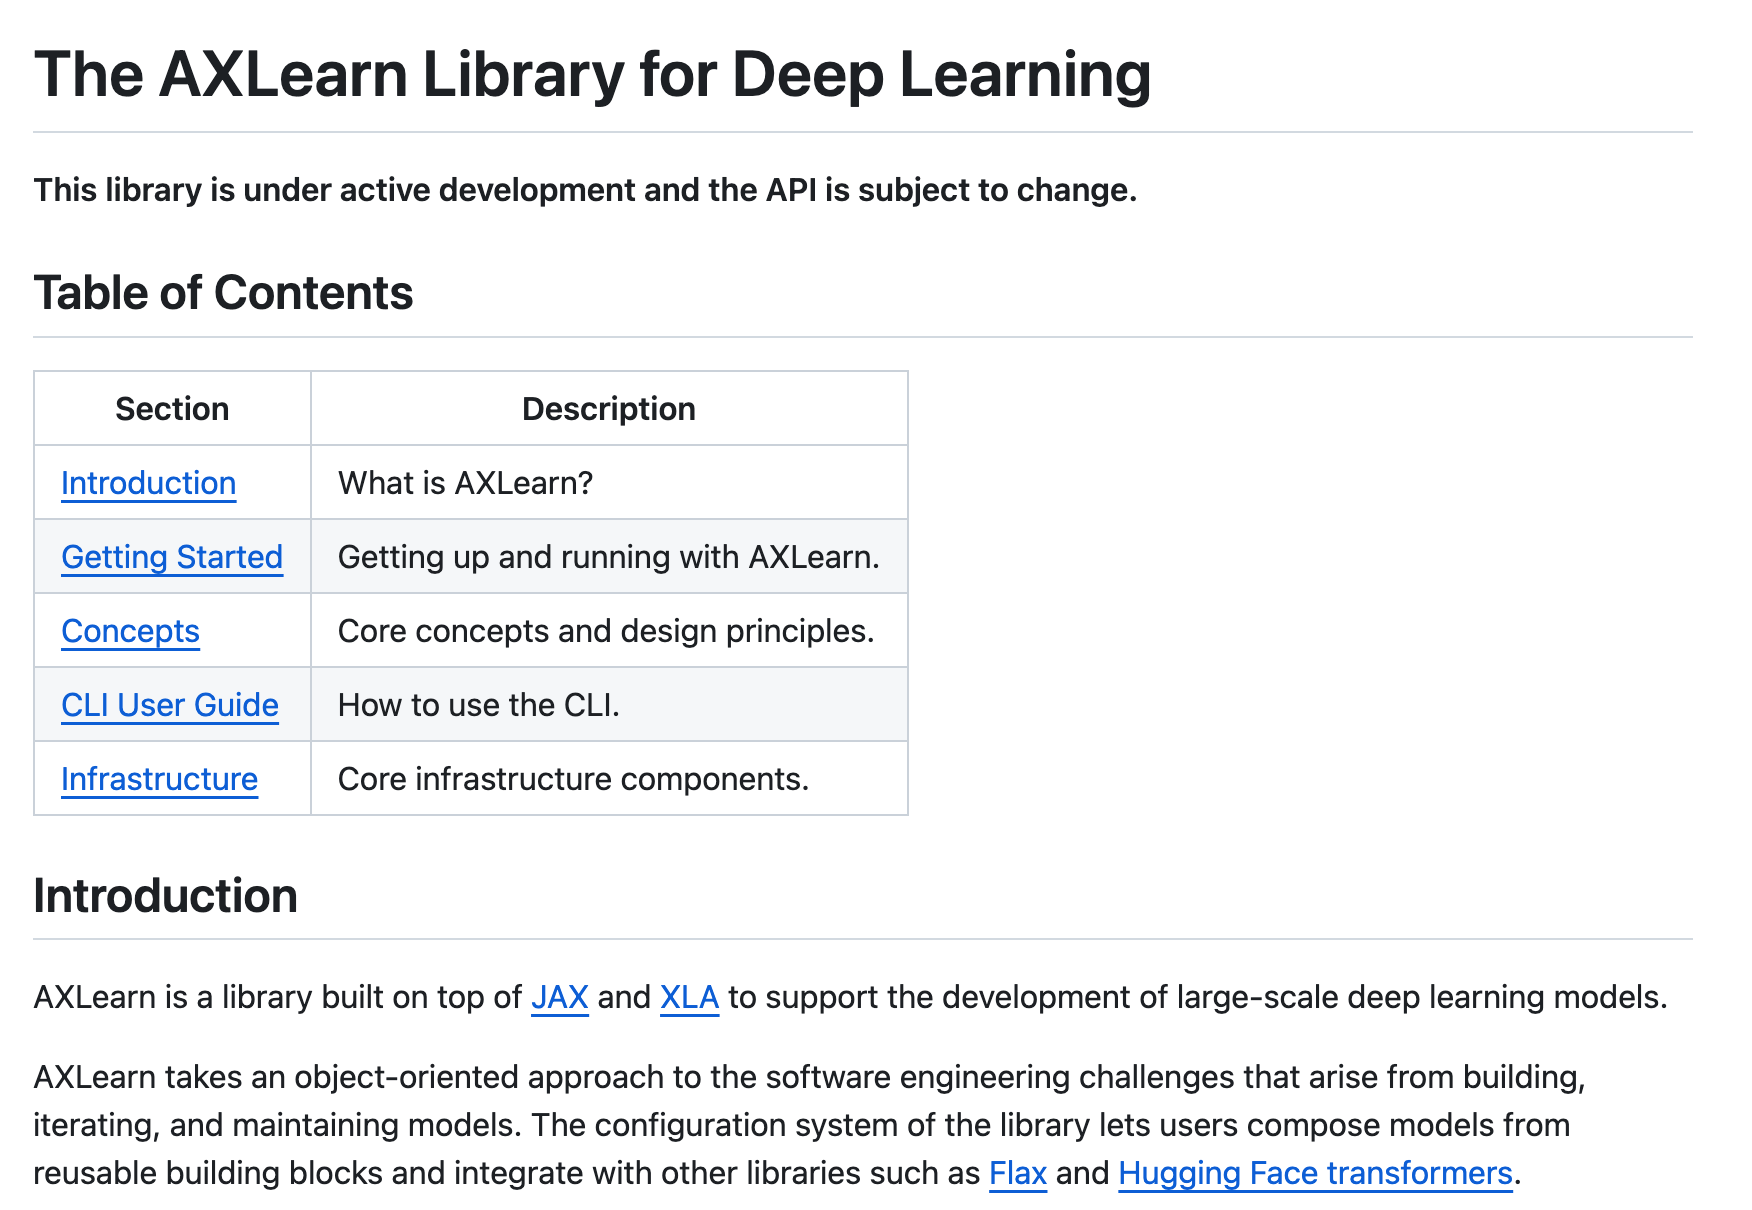The width and height of the screenshot is (1752, 1210).
Task: Click the Description column header
Action: (x=607, y=408)
